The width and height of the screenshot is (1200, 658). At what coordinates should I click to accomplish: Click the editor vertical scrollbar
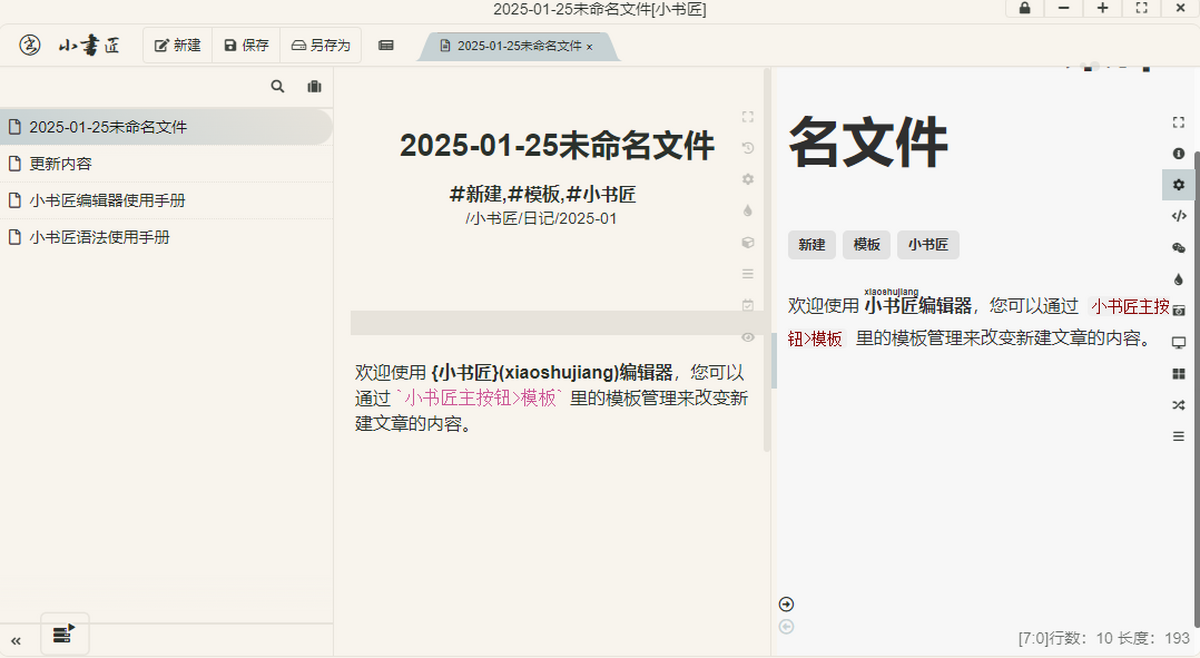pos(767,259)
